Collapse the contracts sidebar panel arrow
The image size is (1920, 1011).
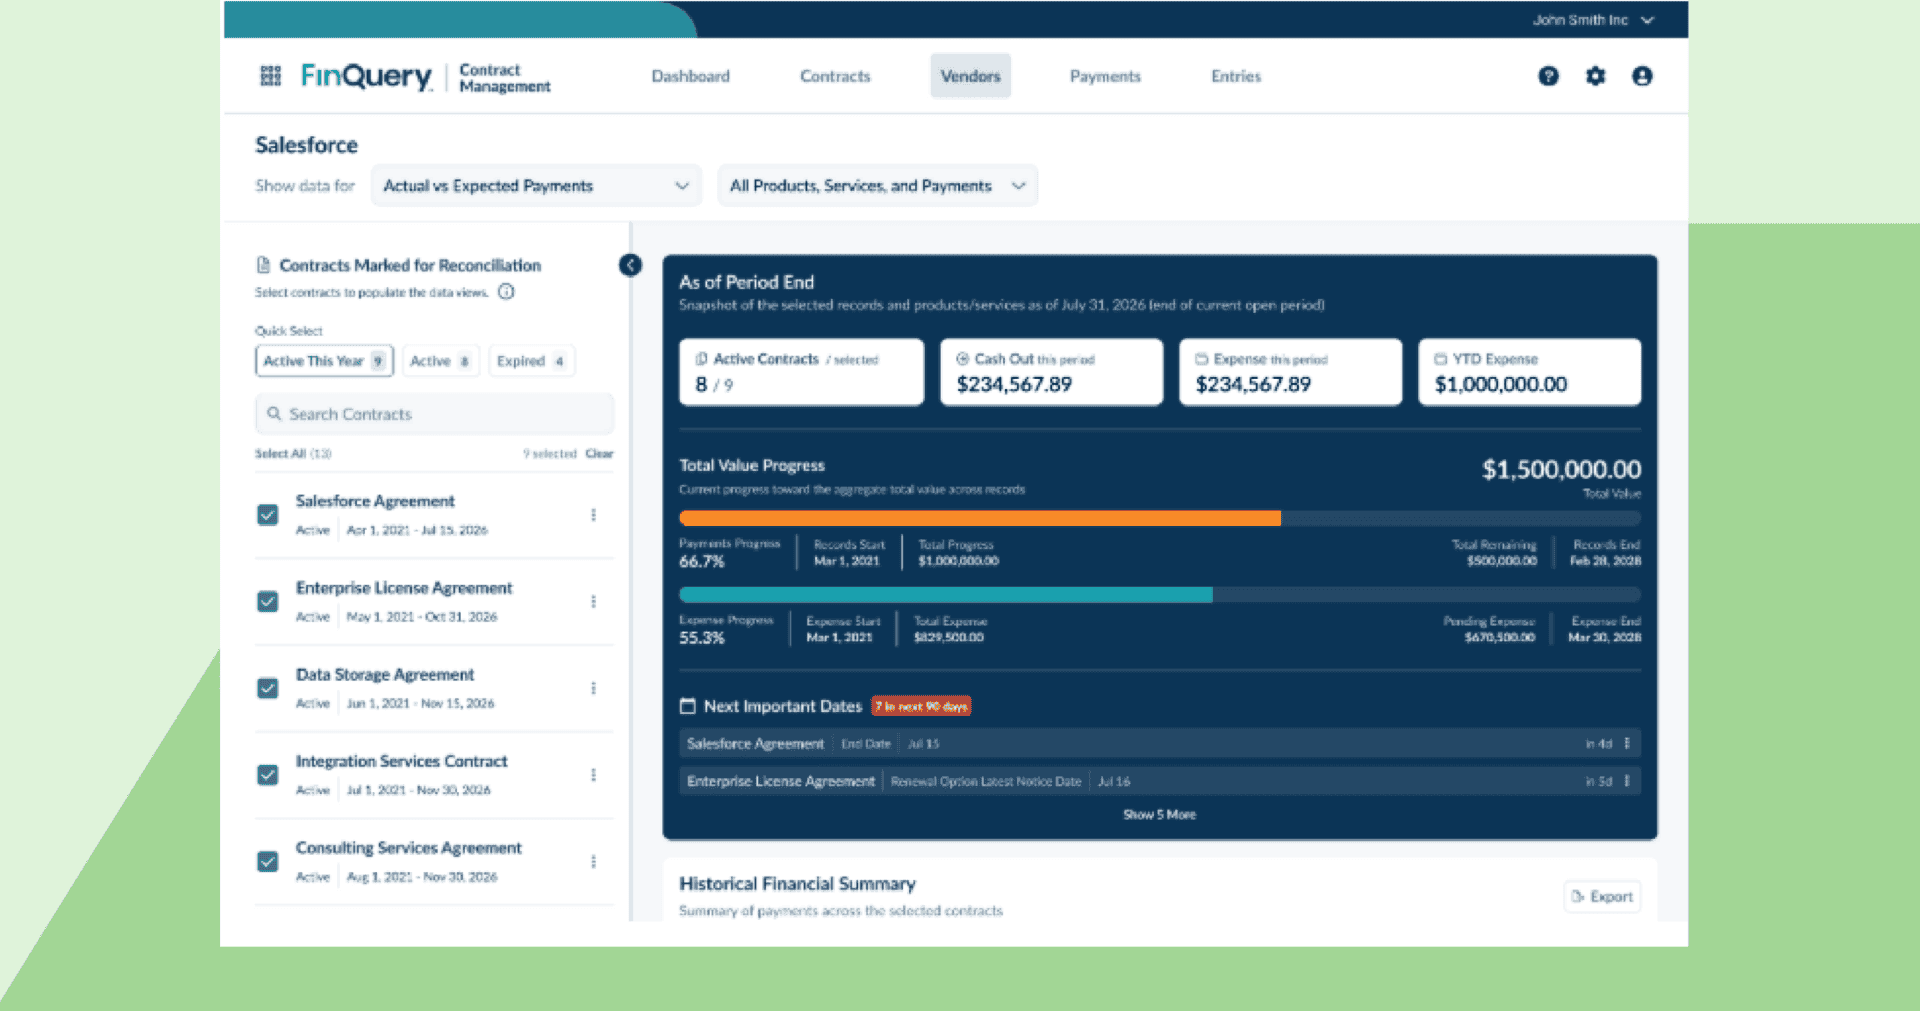[630, 265]
